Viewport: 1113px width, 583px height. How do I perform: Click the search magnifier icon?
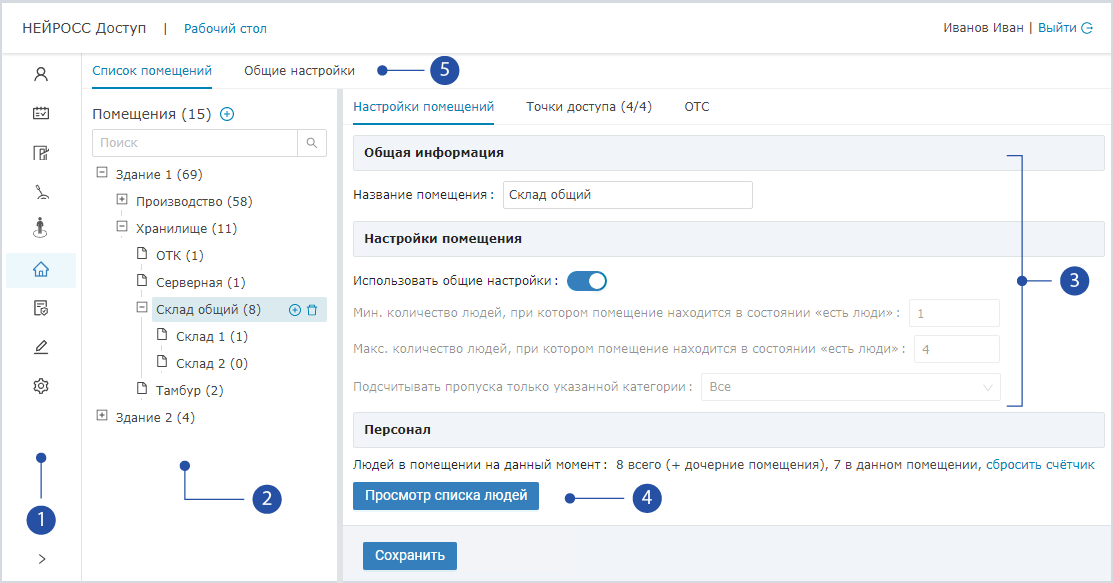coord(312,143)
